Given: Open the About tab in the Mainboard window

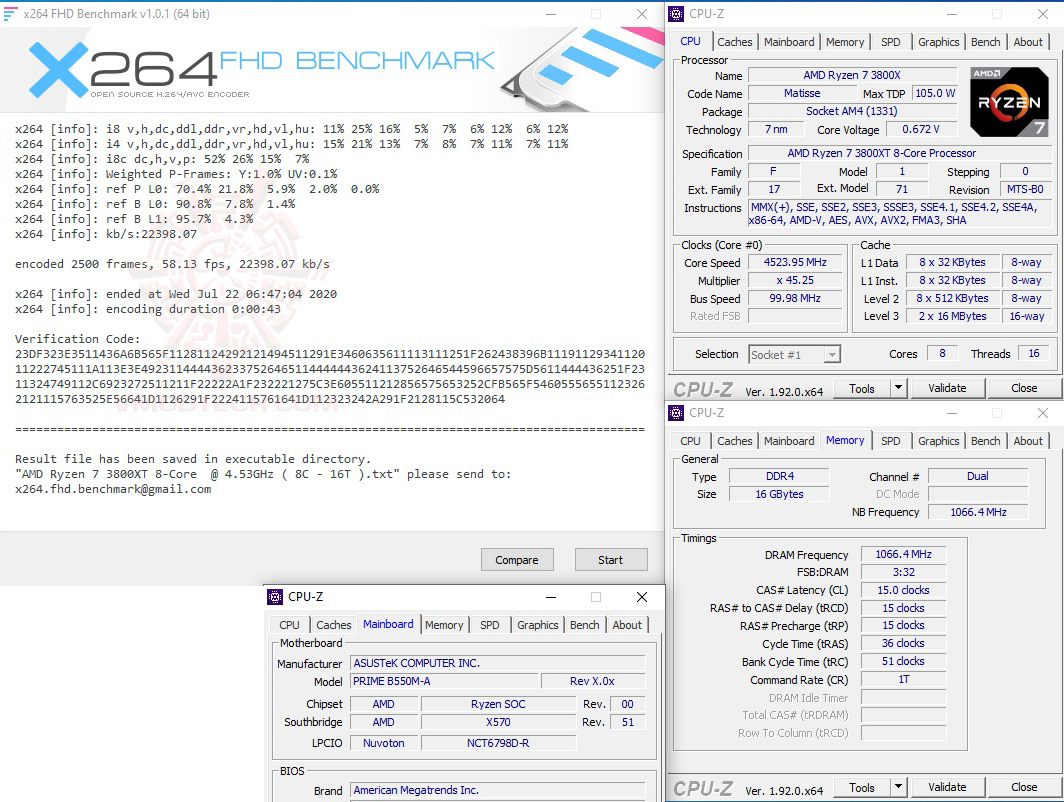Looking at the screenshot, I should (x=627, y=625).
